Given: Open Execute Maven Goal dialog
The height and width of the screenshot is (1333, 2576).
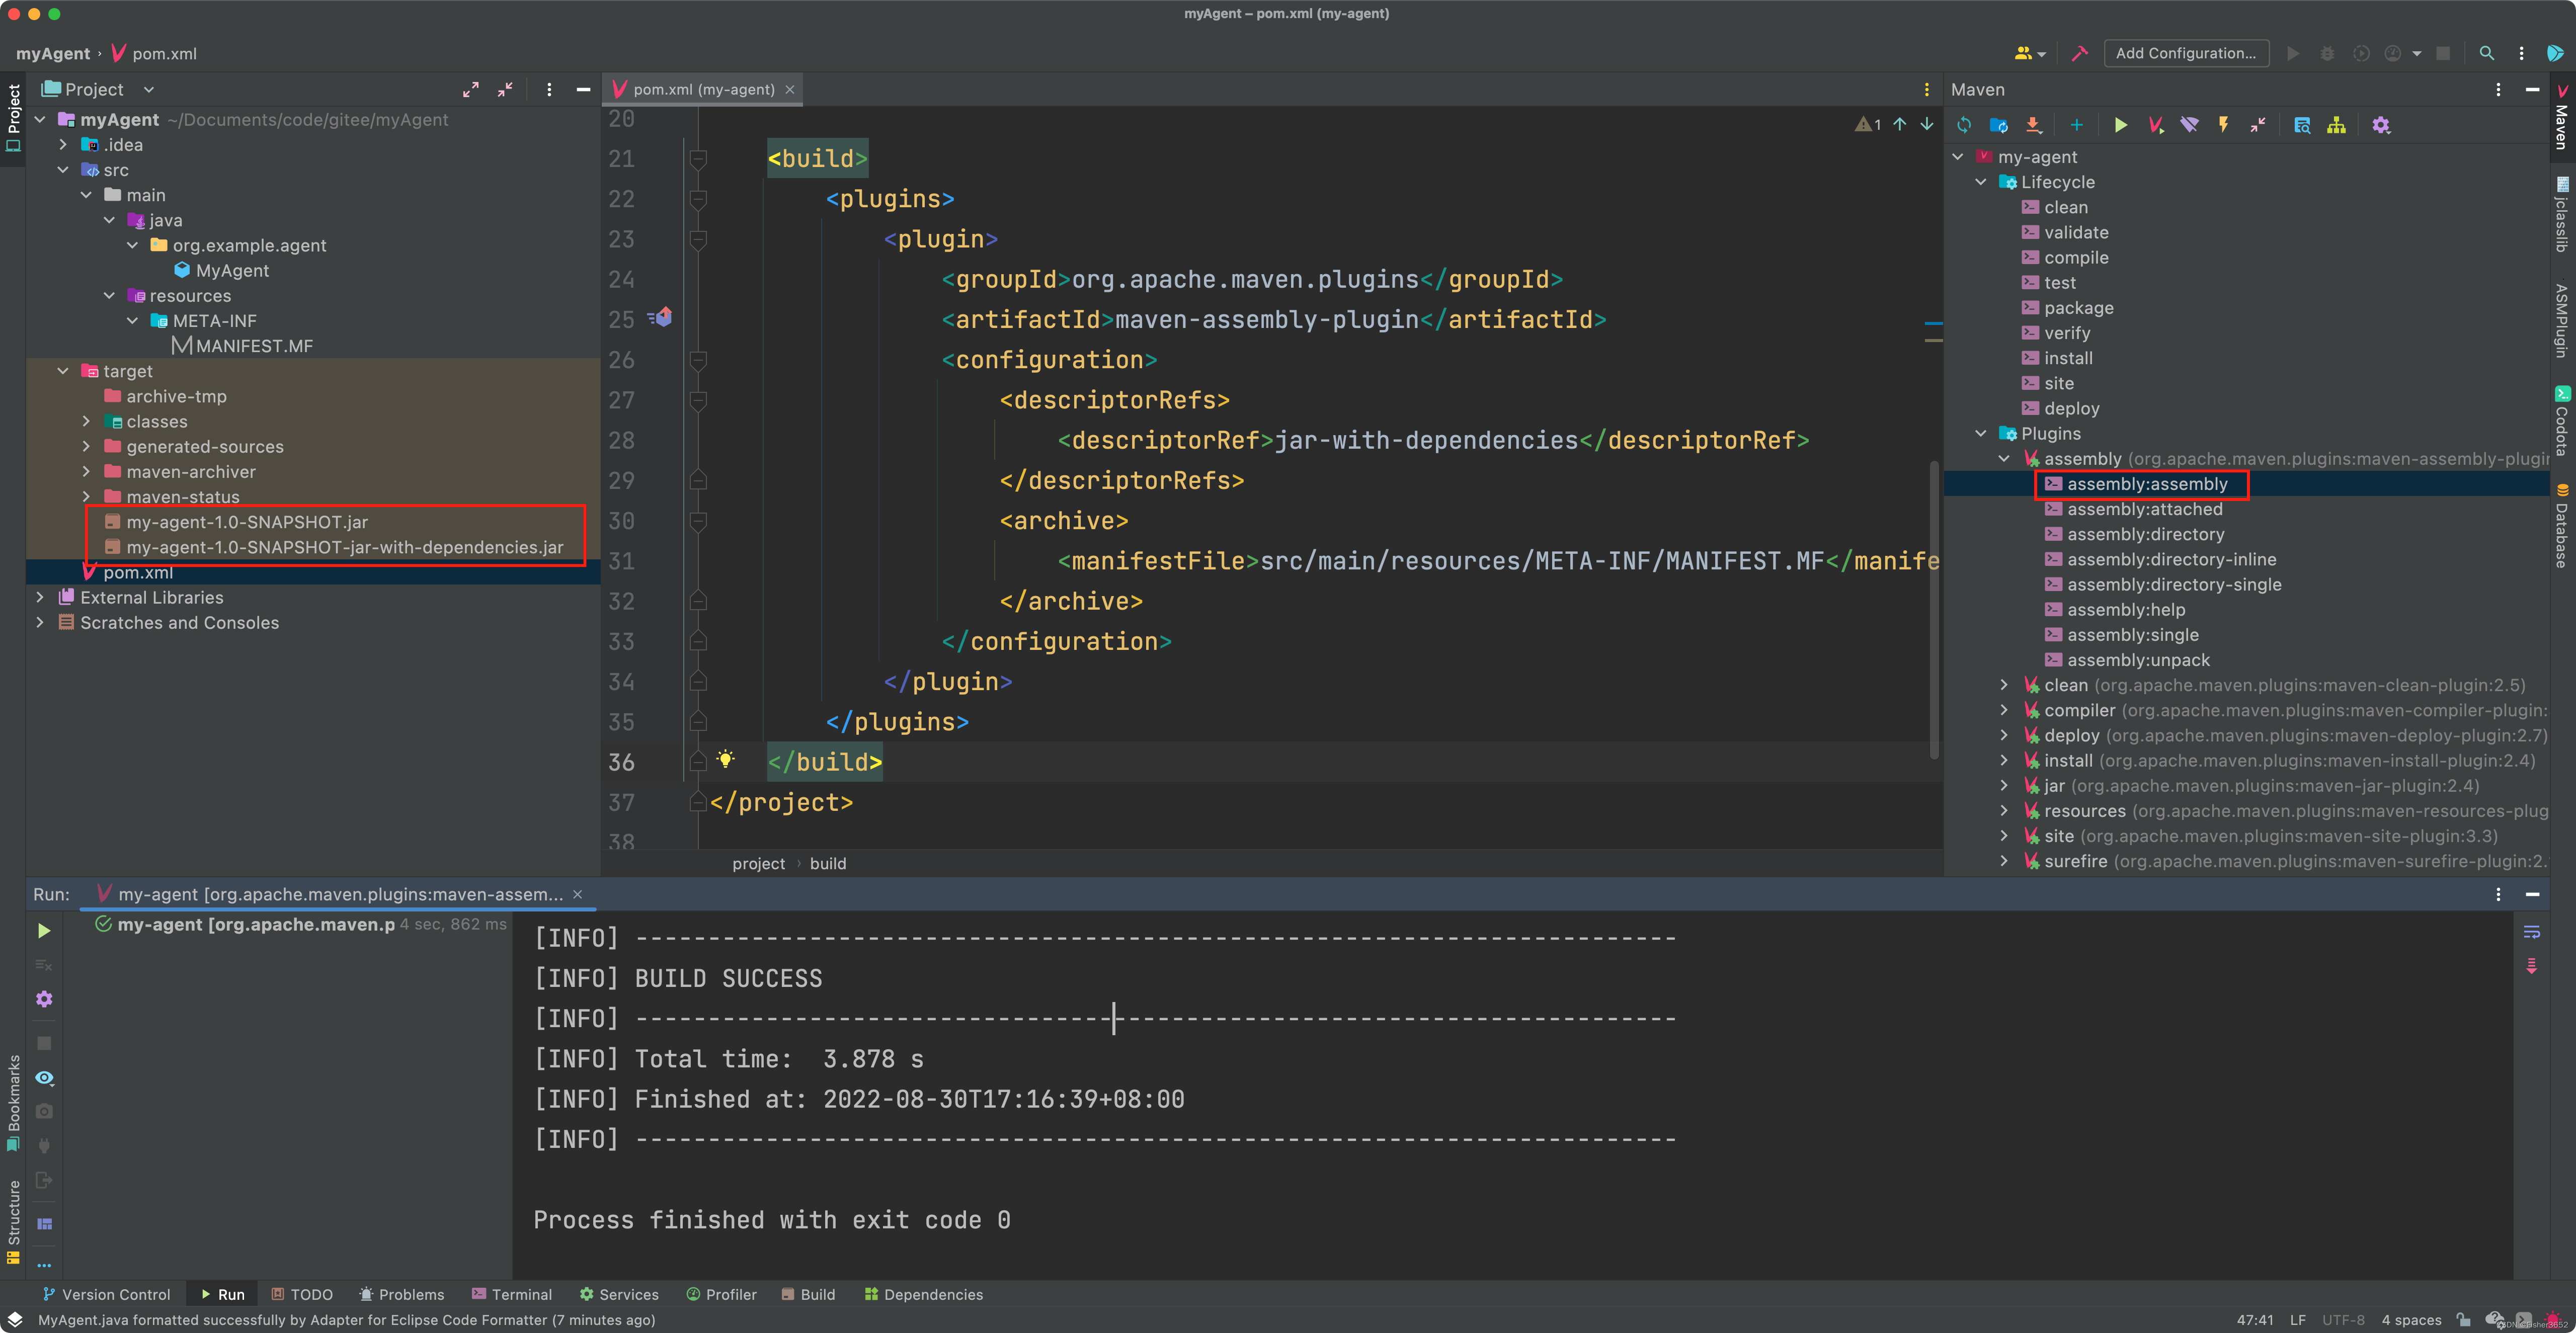Looking at the screenshot, I should tap(2155, 125).
